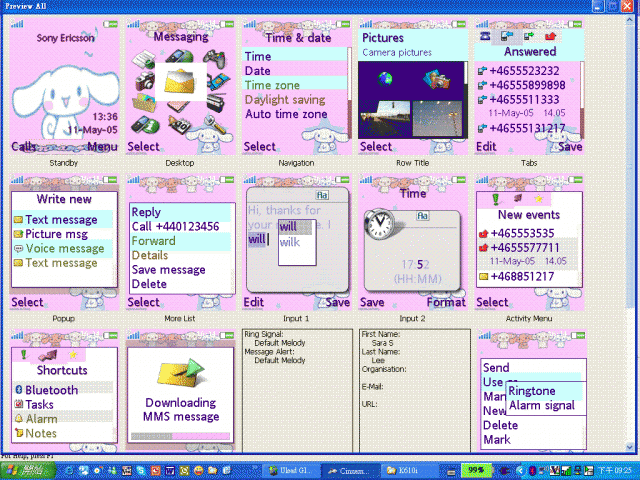Click Edit softkey in the Tabs preview
Screen dimensions: 640x480
coord(486,147)
